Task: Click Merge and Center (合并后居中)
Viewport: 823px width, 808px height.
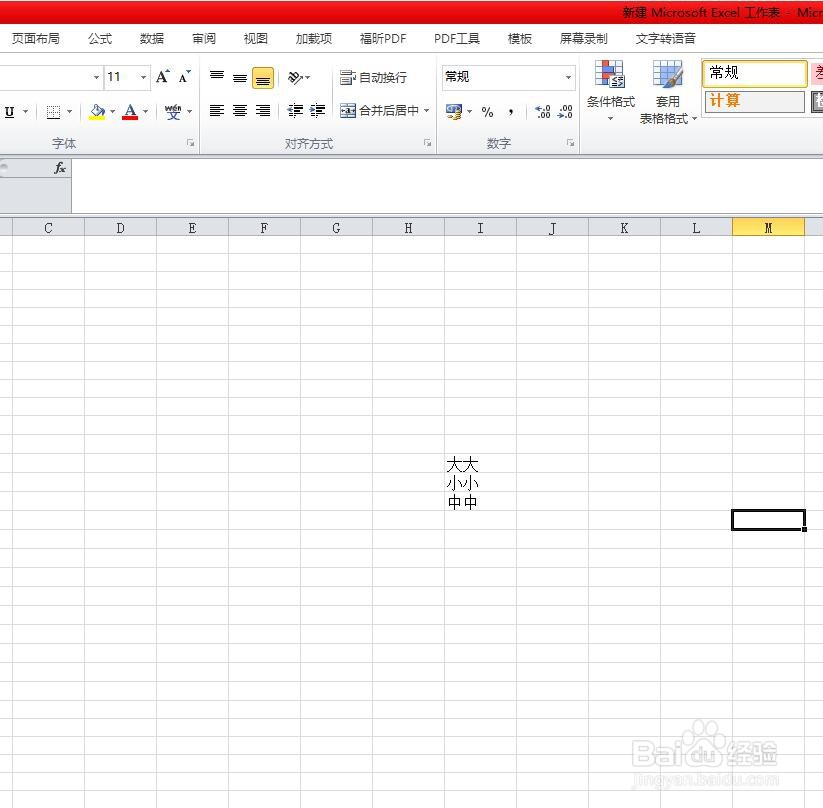Action: [379, 111]
